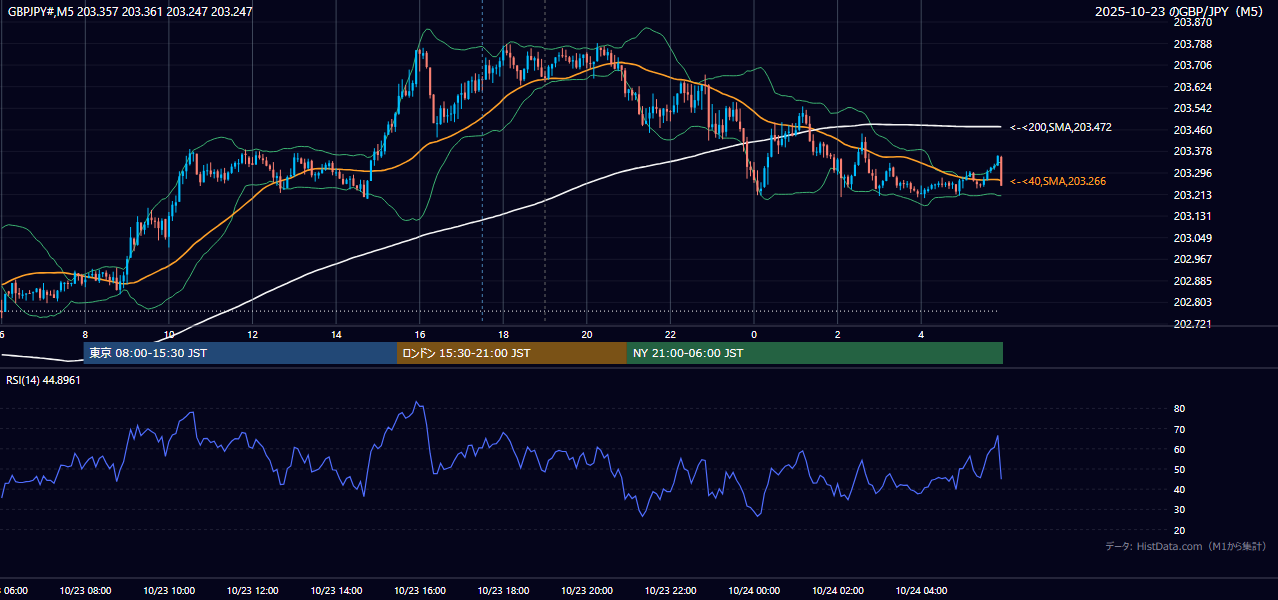Click hour tick 22 under the price chart
Screen dimensions: 1278x600
click(x=670, y=334)
